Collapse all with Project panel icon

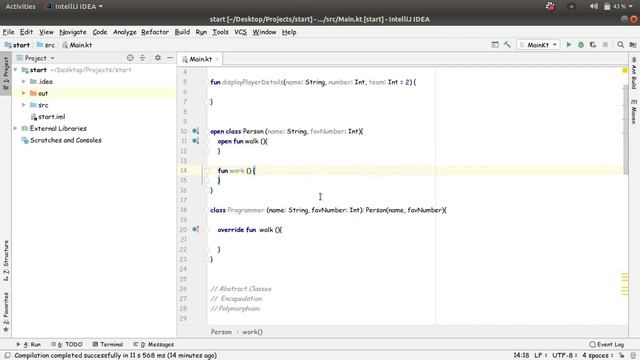(x=142, y=58)
